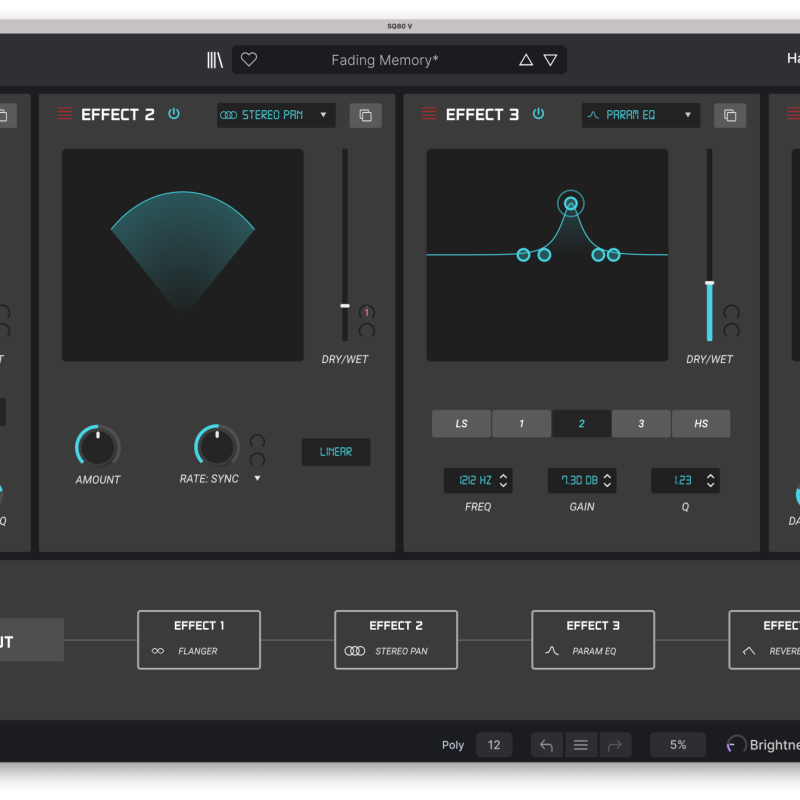Image resolution: width=800 pixels, height=800 pixels.
Task: Open the Param EQ effect type dropdown
Action: [x=641, y=115]
